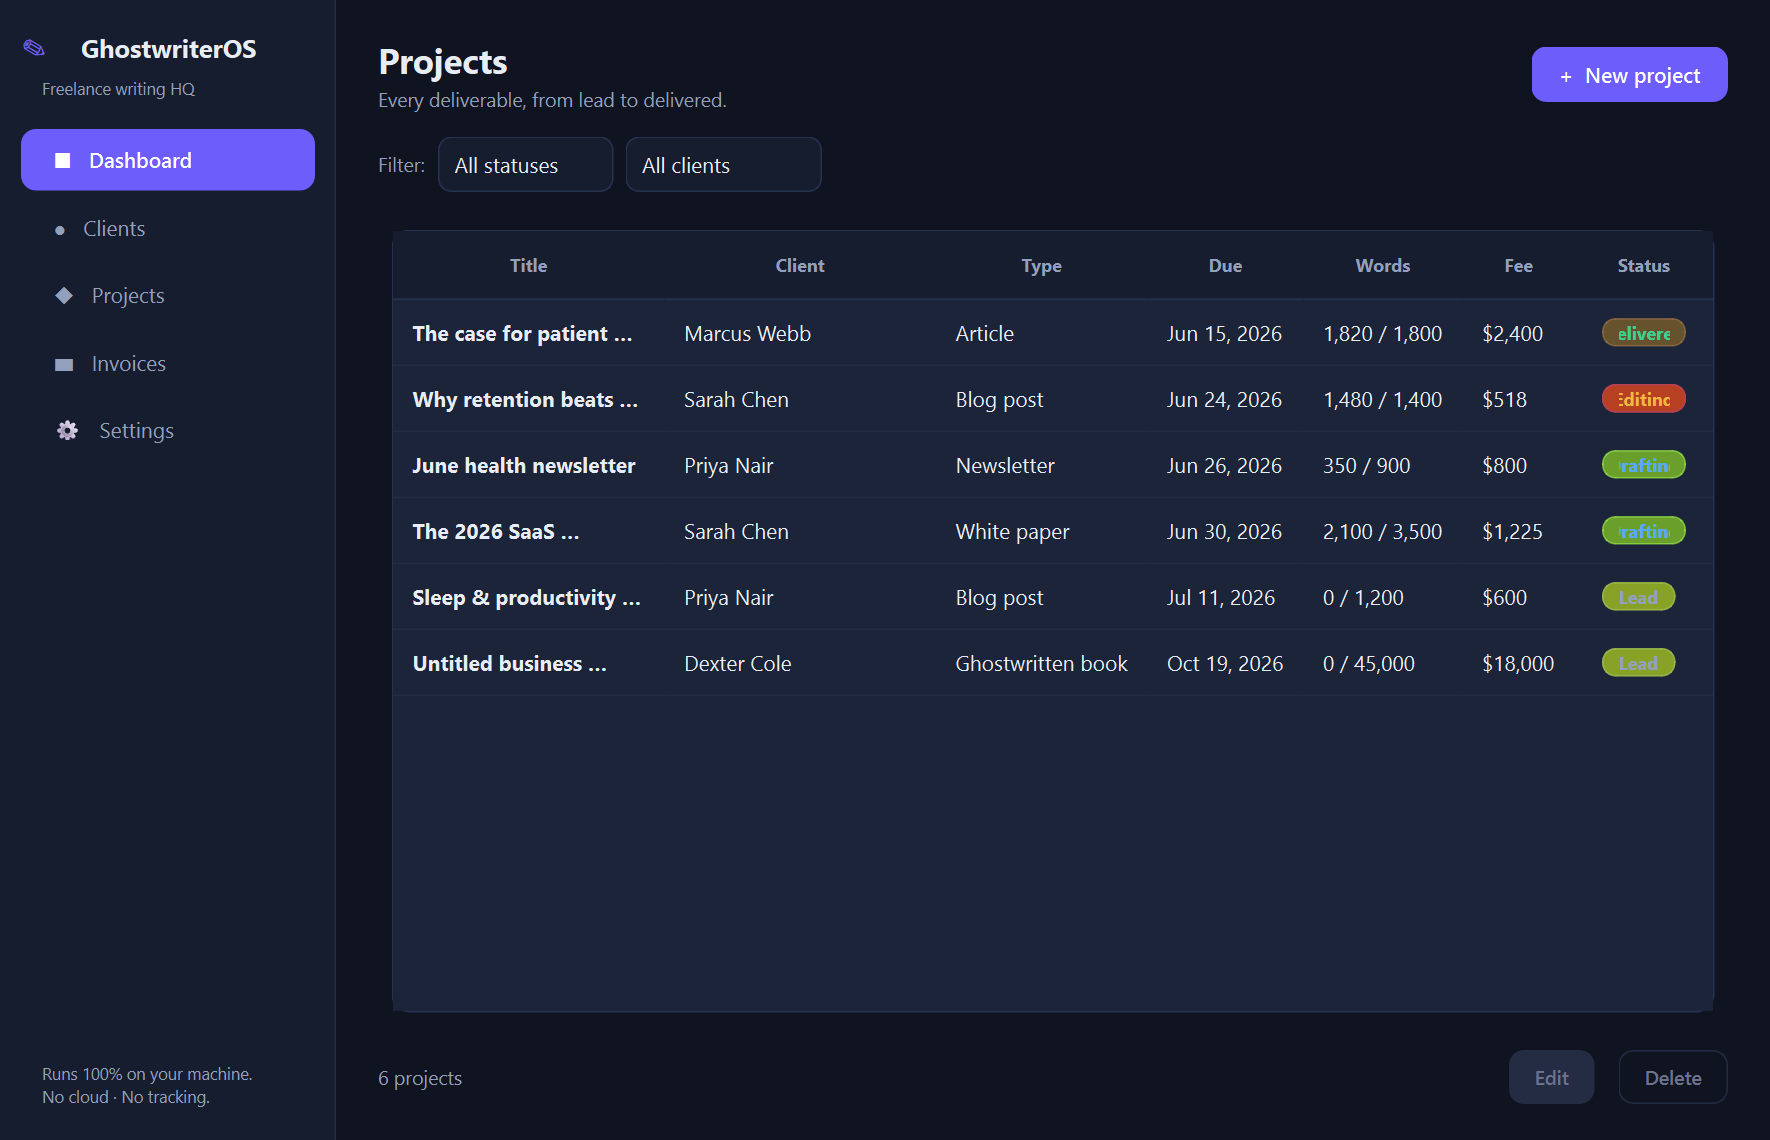The width and height of the screenshot is (1770, 1140).
Task: Click the Invoices card icon
Action: (64, 364)
